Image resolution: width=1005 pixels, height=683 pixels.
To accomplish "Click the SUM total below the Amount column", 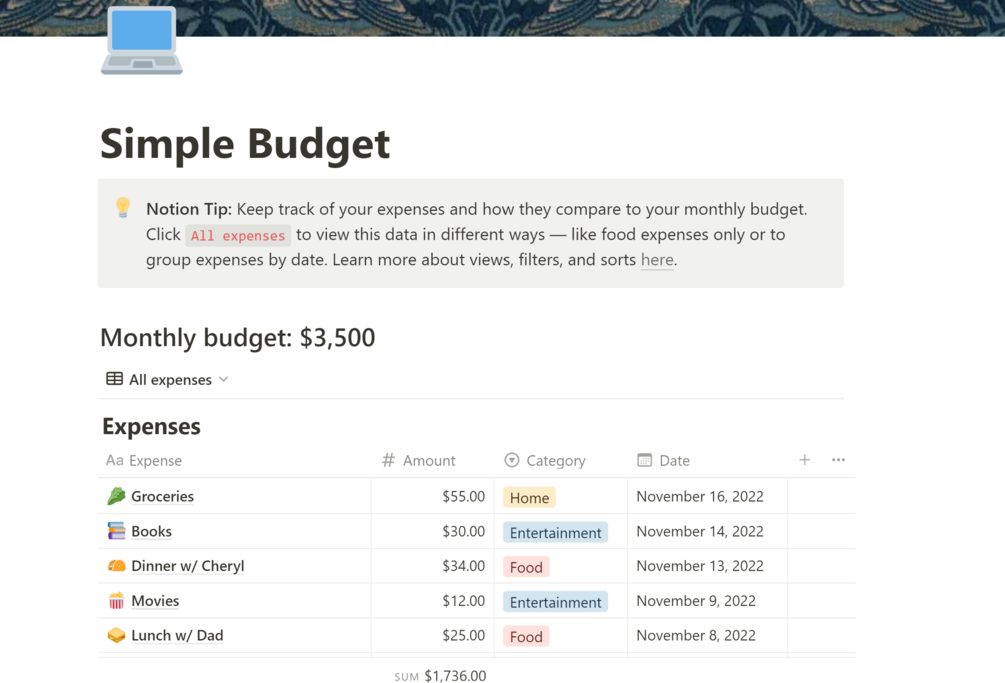I will (x=441, y=676).
